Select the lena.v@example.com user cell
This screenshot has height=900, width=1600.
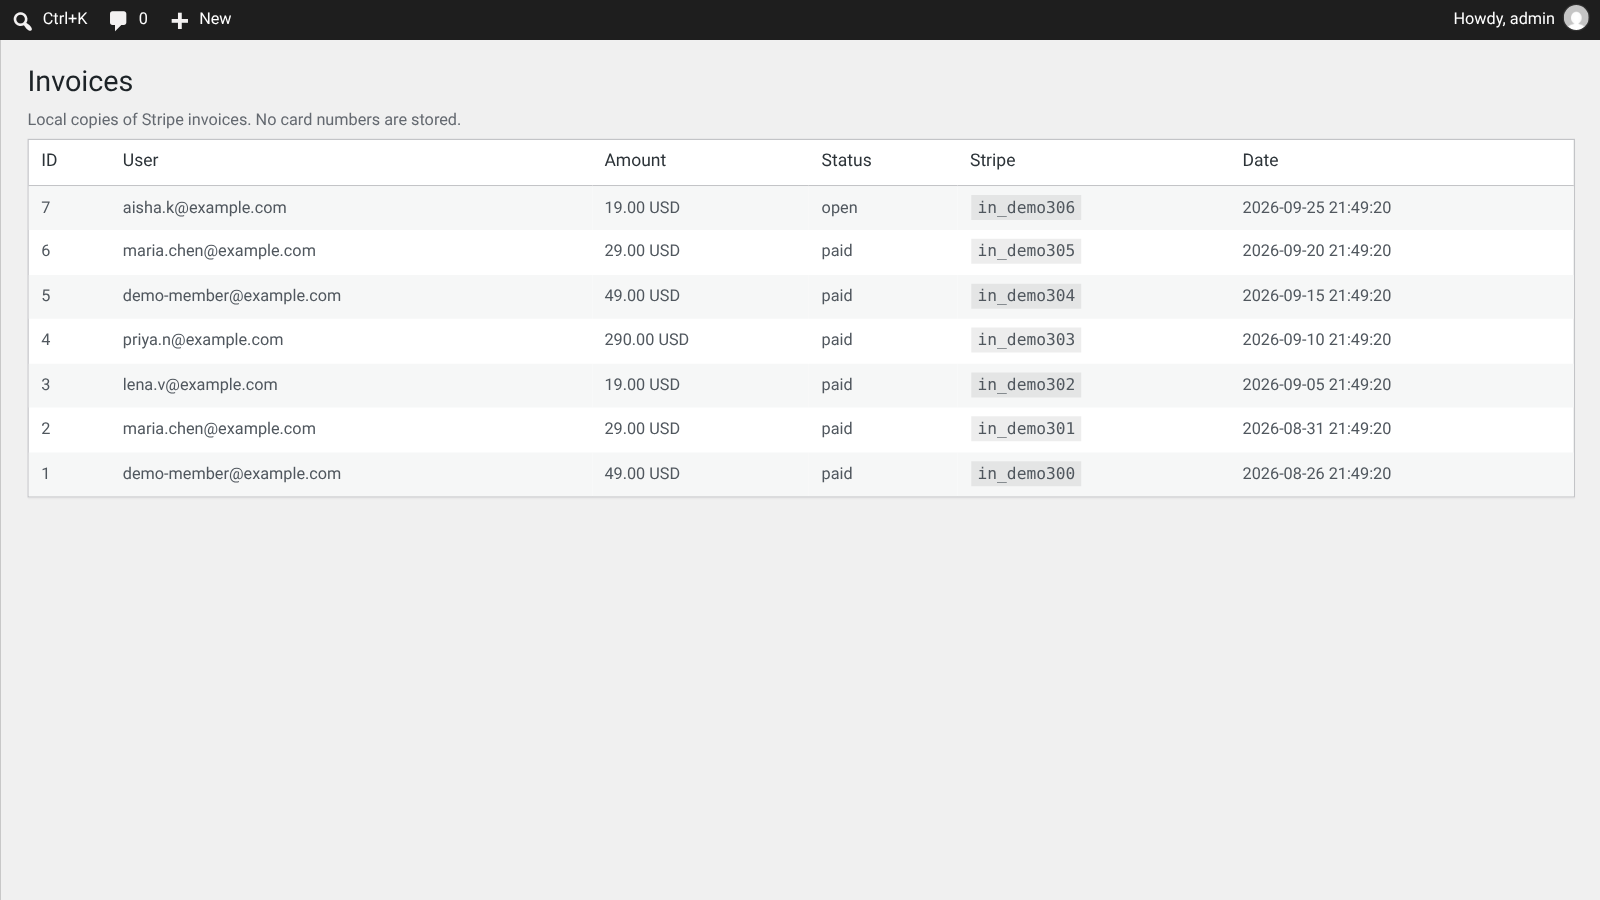(x=200, y=385)
